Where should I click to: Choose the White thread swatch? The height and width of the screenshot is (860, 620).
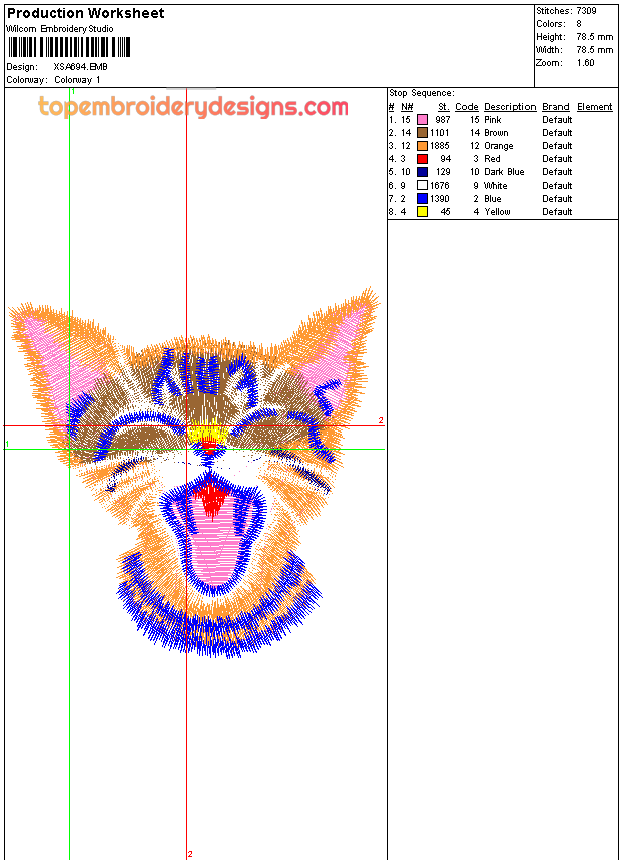click(422, 186)
